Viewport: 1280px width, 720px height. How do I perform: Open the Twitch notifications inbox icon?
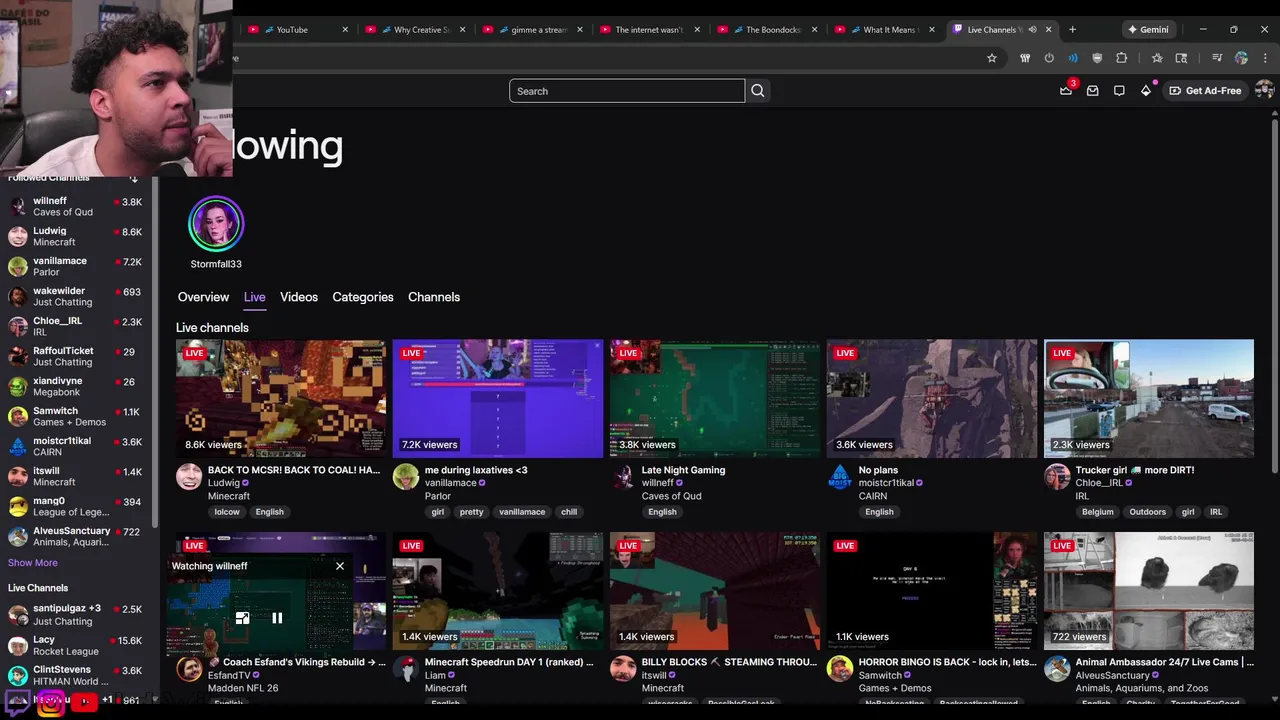[x=1093, y=91]
